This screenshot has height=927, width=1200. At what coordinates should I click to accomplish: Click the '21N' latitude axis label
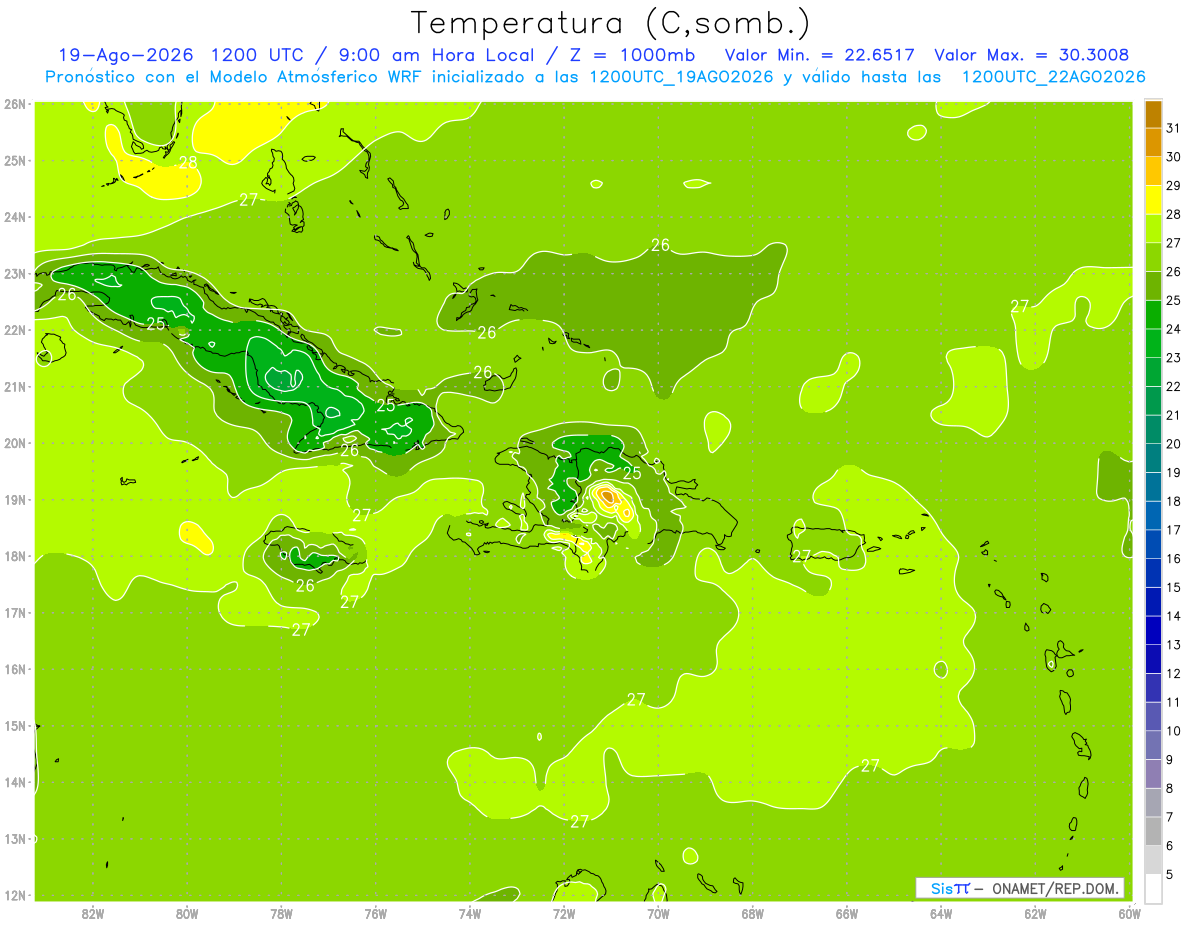coord(15,386)
